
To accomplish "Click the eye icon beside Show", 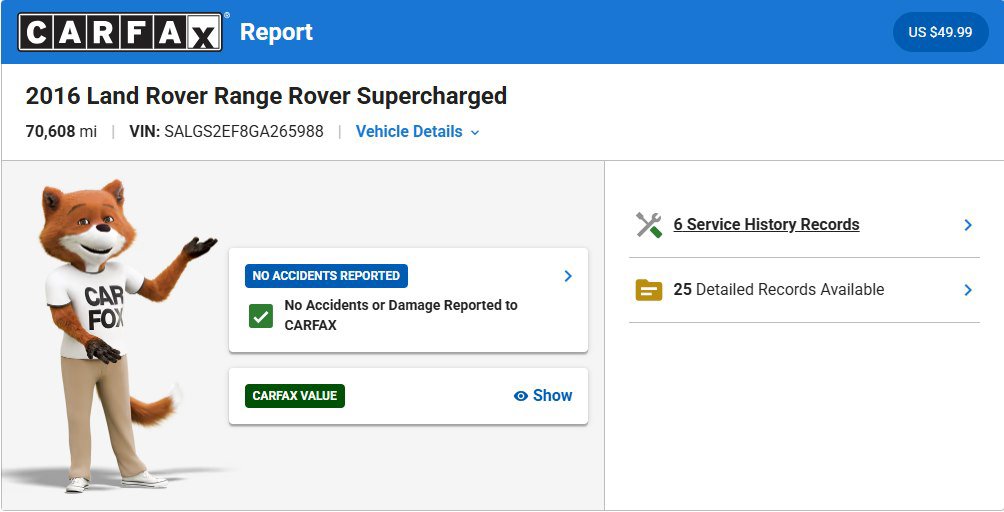I will coord(521,396).
